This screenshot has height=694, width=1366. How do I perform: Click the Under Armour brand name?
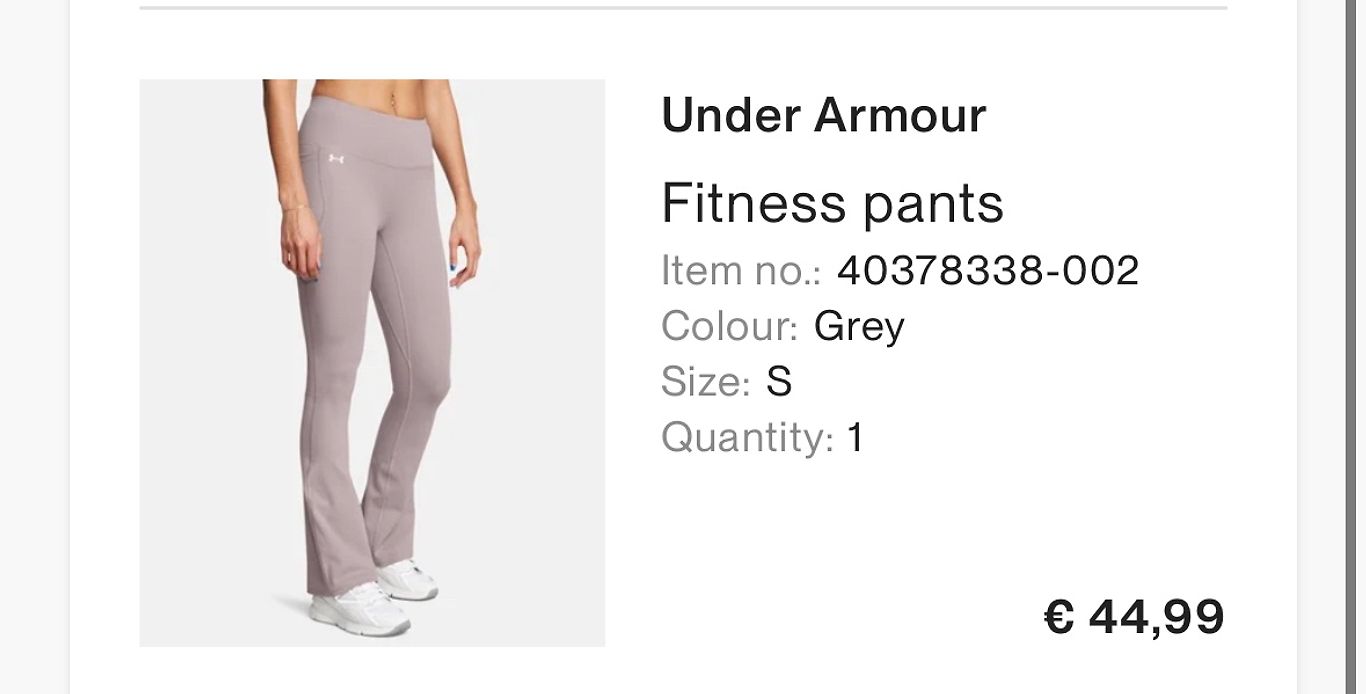(824, 115)
